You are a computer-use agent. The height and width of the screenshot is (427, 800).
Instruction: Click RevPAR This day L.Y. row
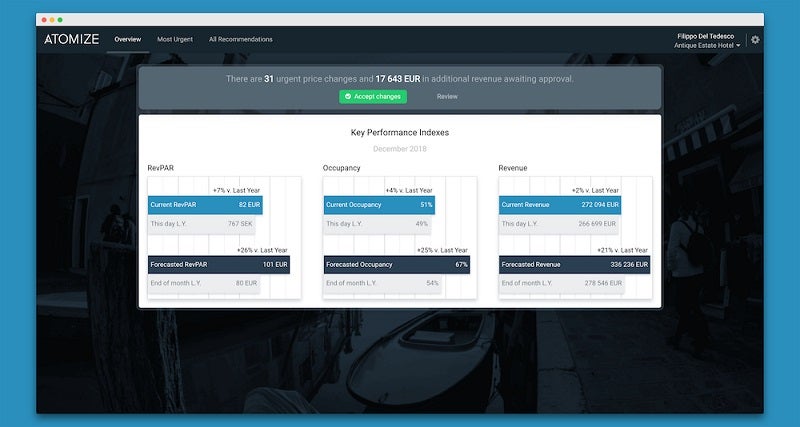coord(202,224)
